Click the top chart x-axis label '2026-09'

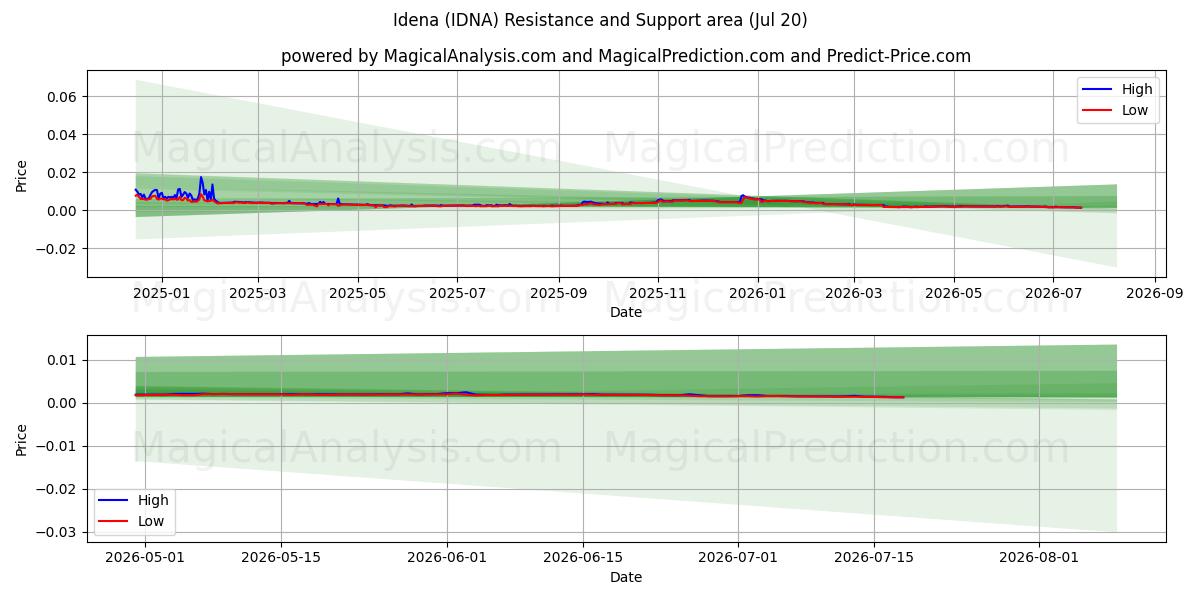pos(1155,293)
